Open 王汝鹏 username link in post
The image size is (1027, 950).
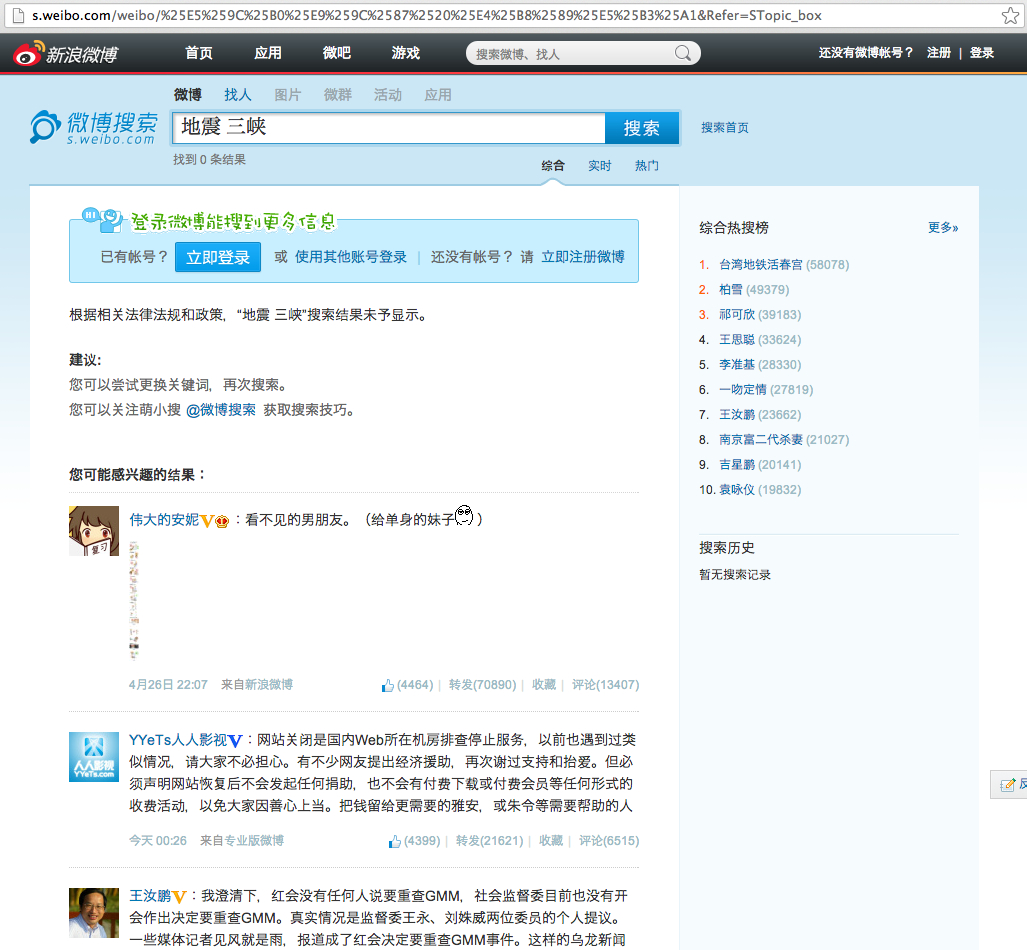pyautogui.click(x=150, y=896)
